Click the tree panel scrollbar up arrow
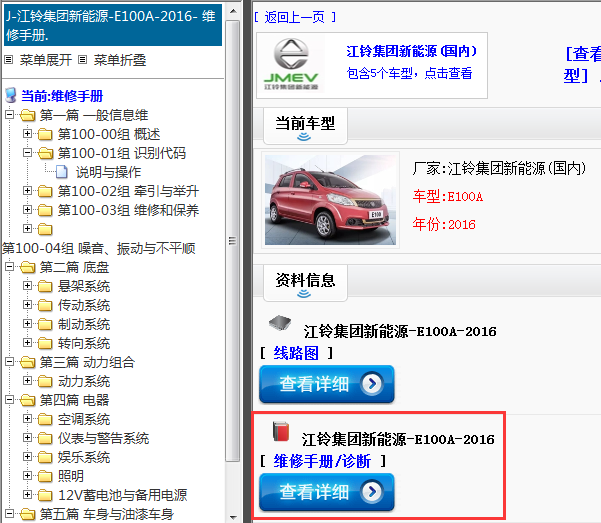The width and height of the screenshot is (601, 523). coord(233,11)
